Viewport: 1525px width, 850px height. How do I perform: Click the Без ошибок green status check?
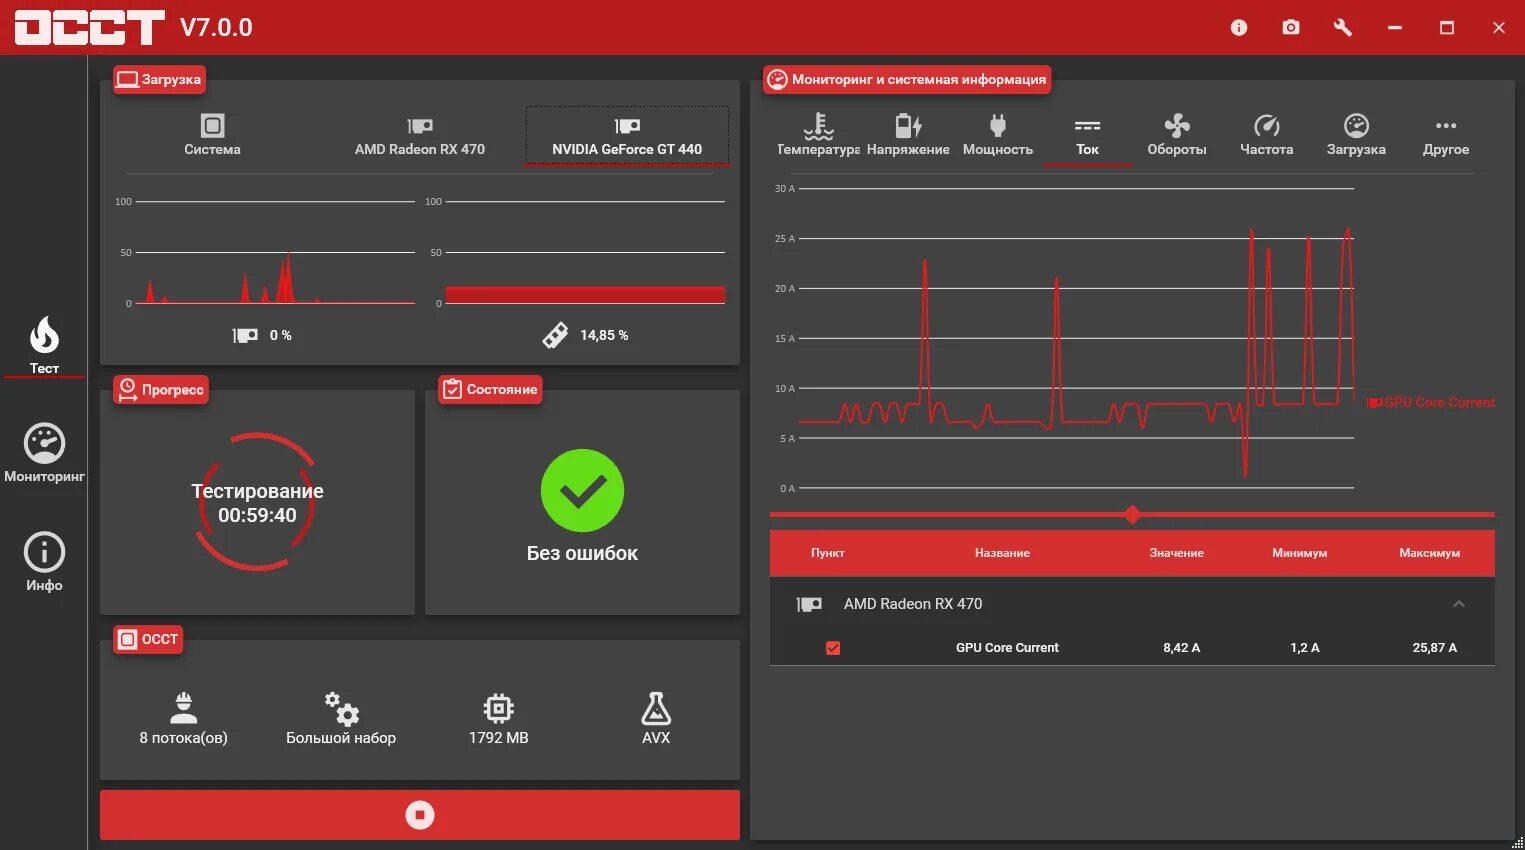point(582,490)
